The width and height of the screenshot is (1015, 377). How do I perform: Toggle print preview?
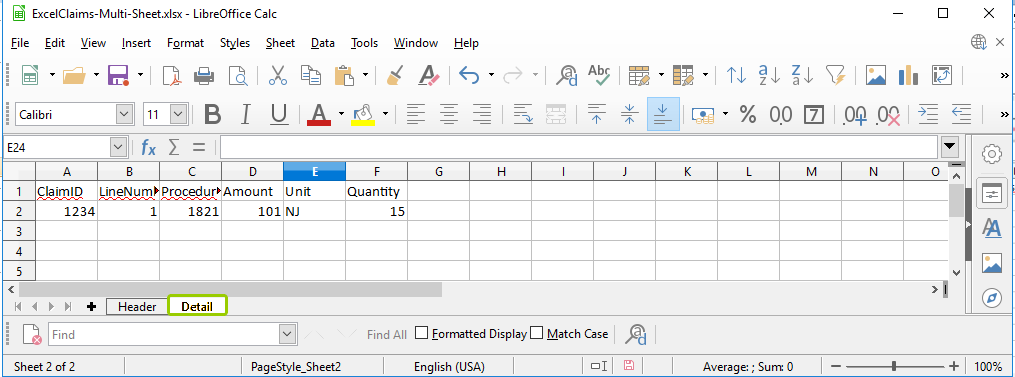(x=238, y=75)
